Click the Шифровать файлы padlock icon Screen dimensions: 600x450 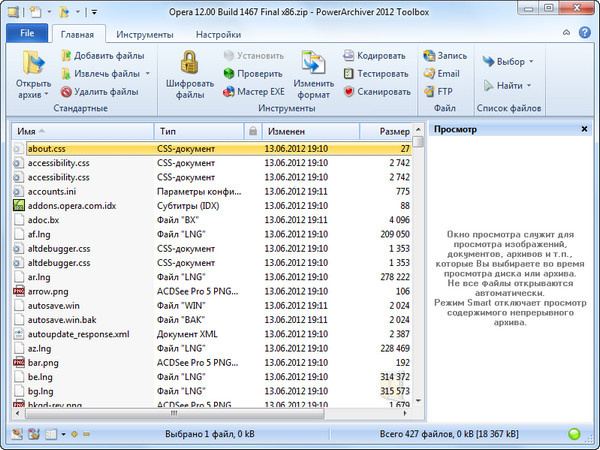pos(189,62)
